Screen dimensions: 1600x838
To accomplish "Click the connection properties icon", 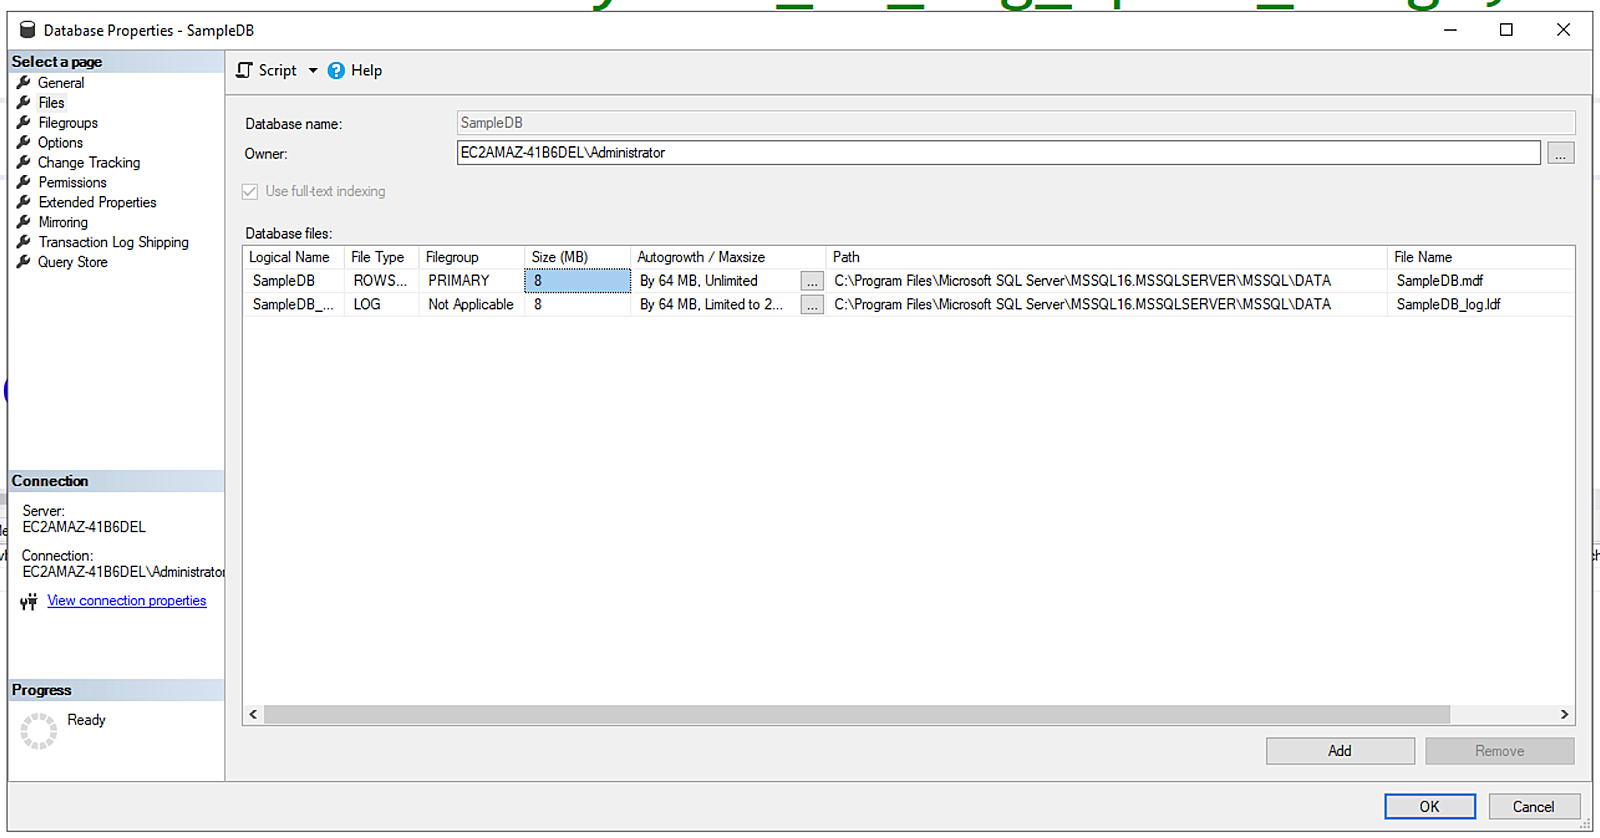I will (x=29, y=602).
